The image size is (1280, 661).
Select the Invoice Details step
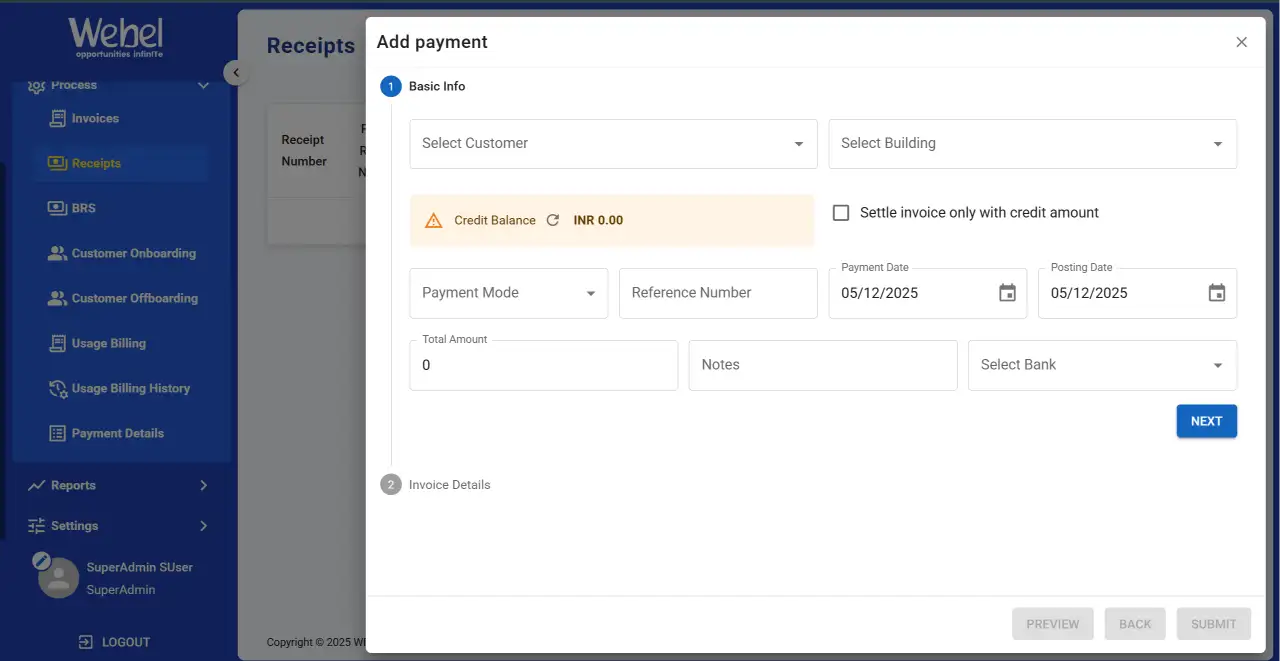pyautogui.click(x=449, y=485)
